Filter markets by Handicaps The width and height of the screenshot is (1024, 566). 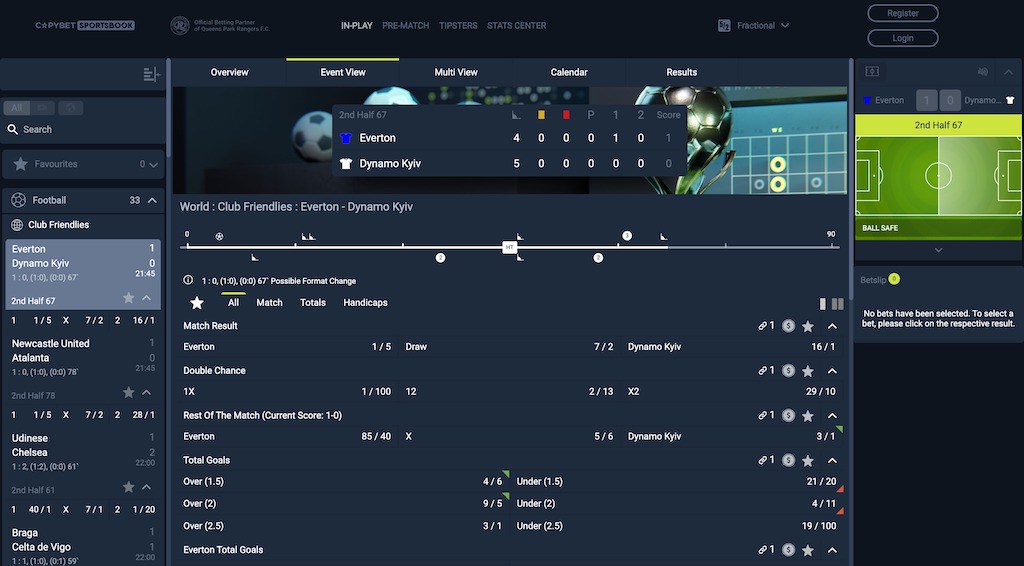pos(365,302)
